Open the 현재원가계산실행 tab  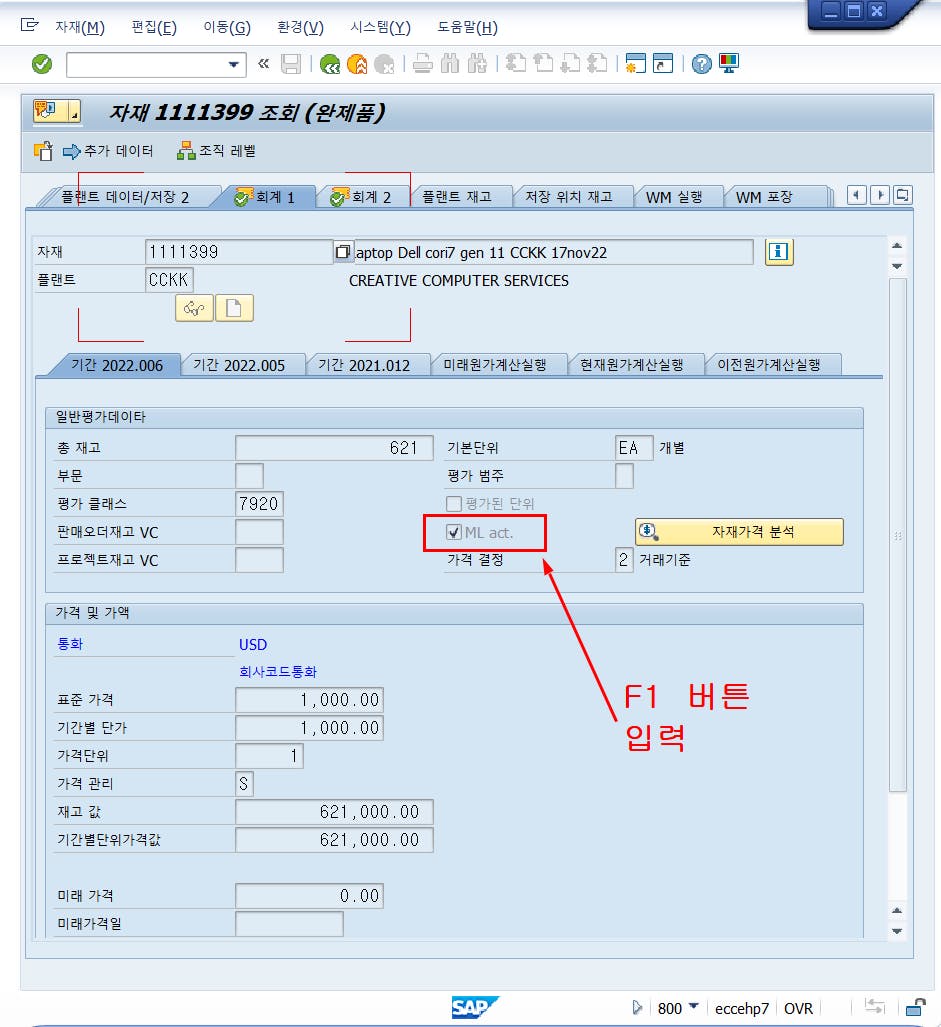point(631,365)
